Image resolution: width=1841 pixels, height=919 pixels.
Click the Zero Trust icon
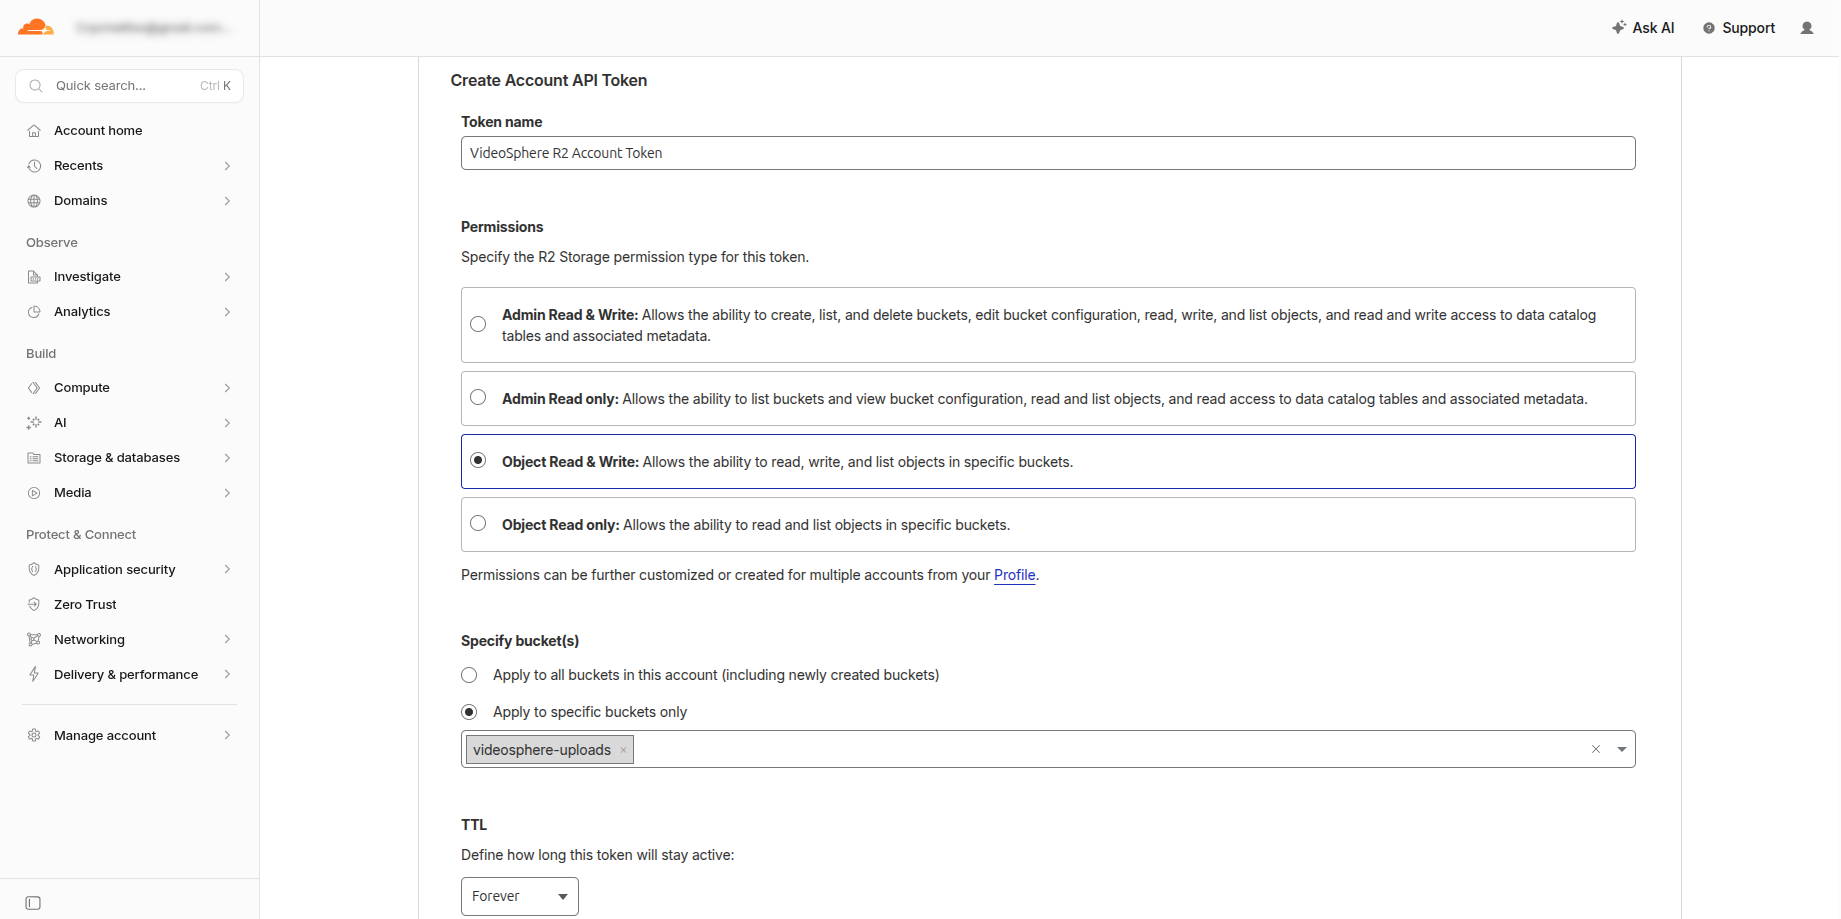[x=34, y=604]
